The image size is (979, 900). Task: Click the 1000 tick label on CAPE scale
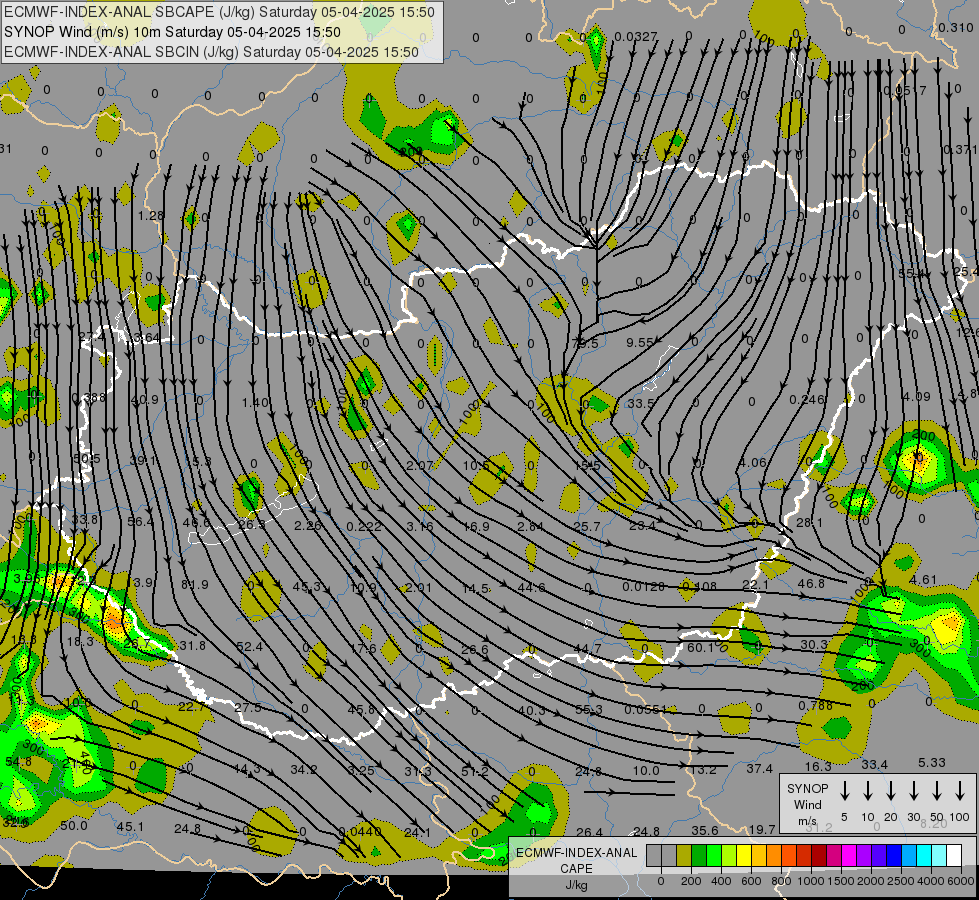click(x=810, y=881)
